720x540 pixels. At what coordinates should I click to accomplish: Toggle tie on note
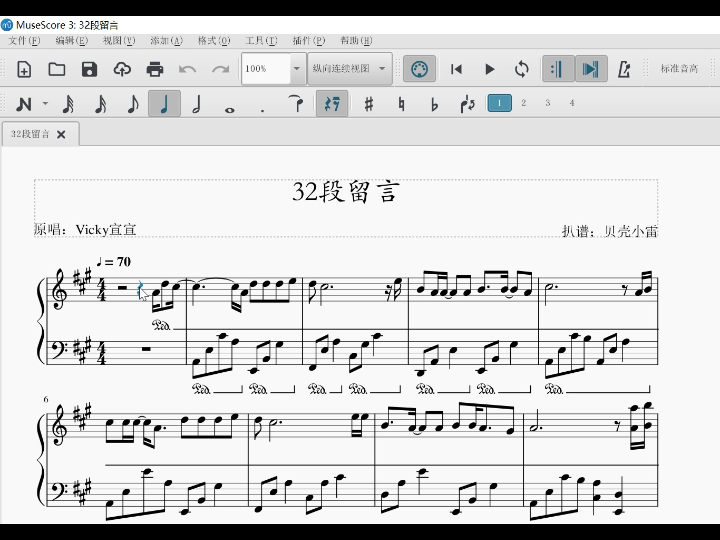pos(297,104)
